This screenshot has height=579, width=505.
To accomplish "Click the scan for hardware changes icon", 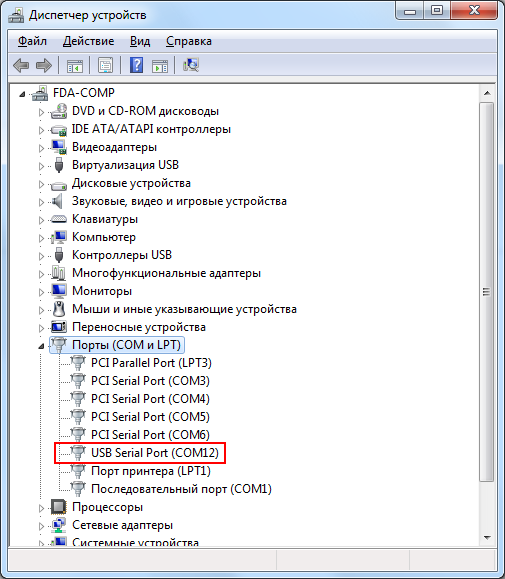I will click(191, 65).
